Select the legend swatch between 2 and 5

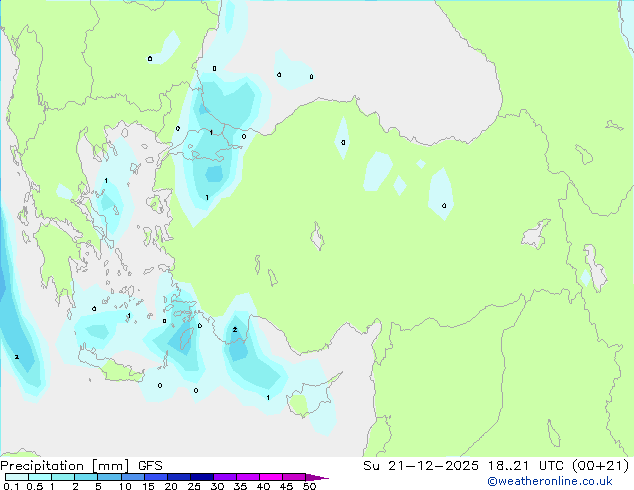pyautogui.click(x=86, y=477)
